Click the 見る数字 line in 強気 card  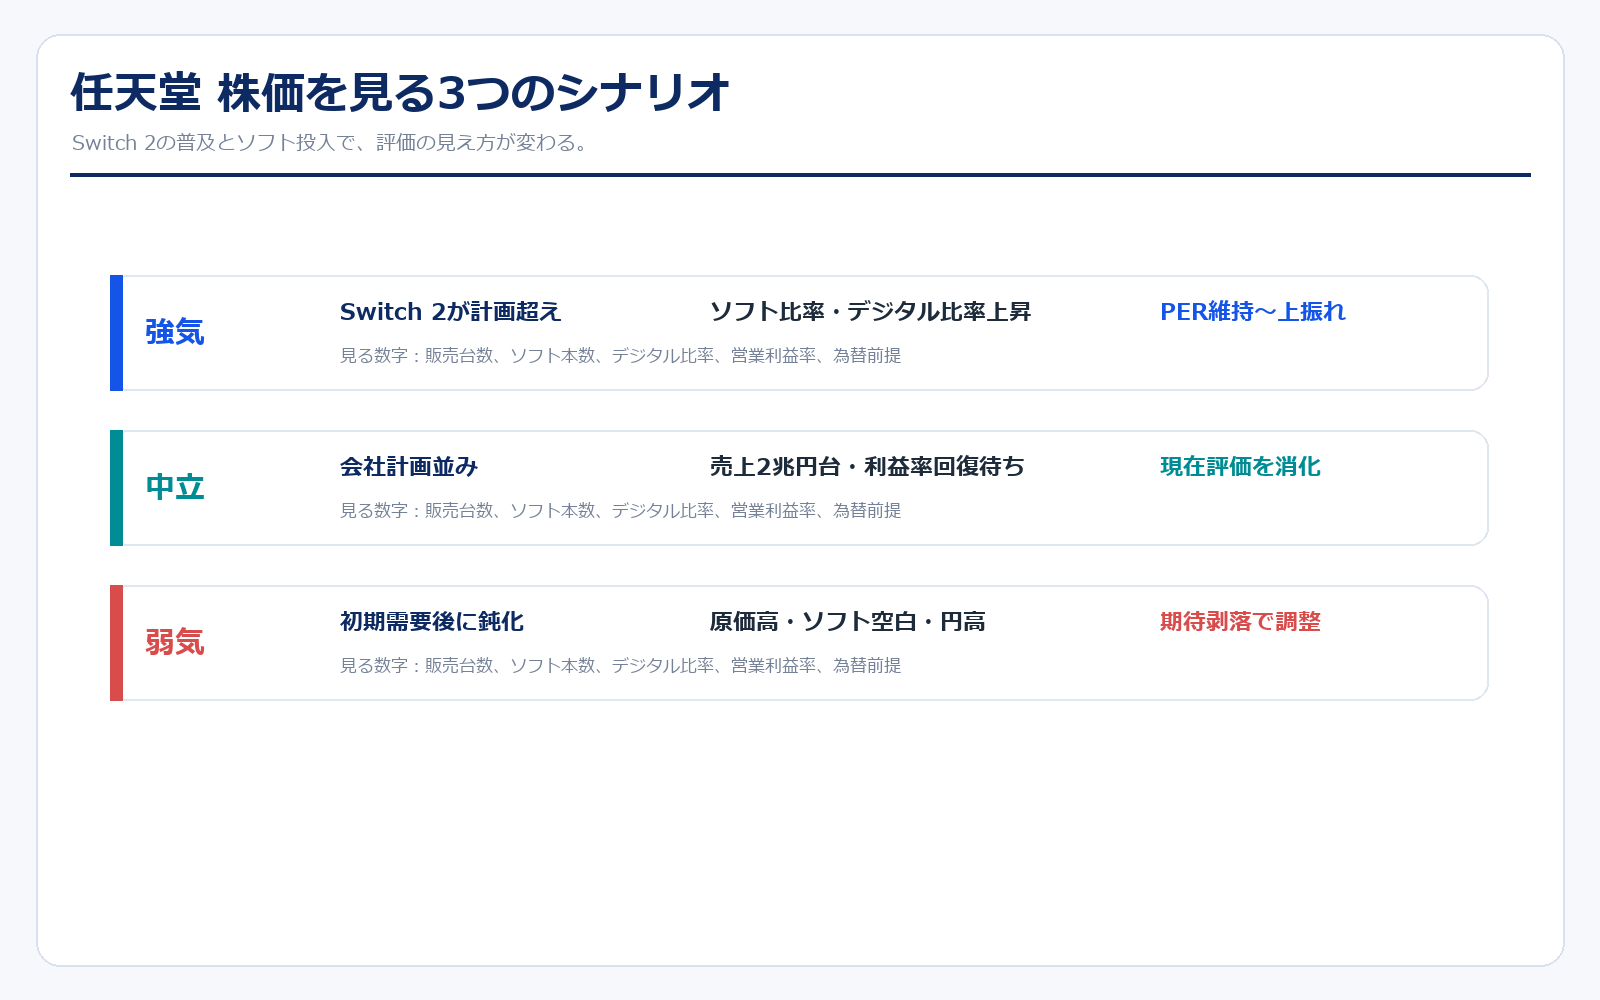coord(620,356)
